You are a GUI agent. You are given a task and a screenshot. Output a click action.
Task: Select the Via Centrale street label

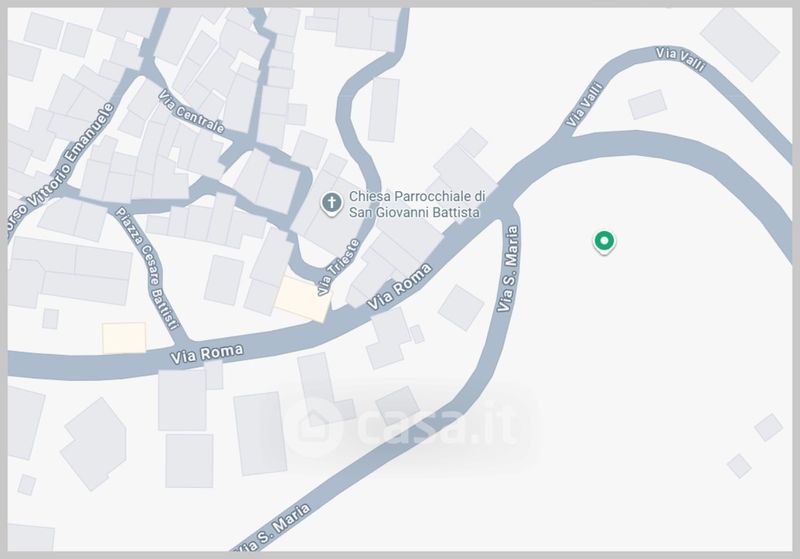191,112
